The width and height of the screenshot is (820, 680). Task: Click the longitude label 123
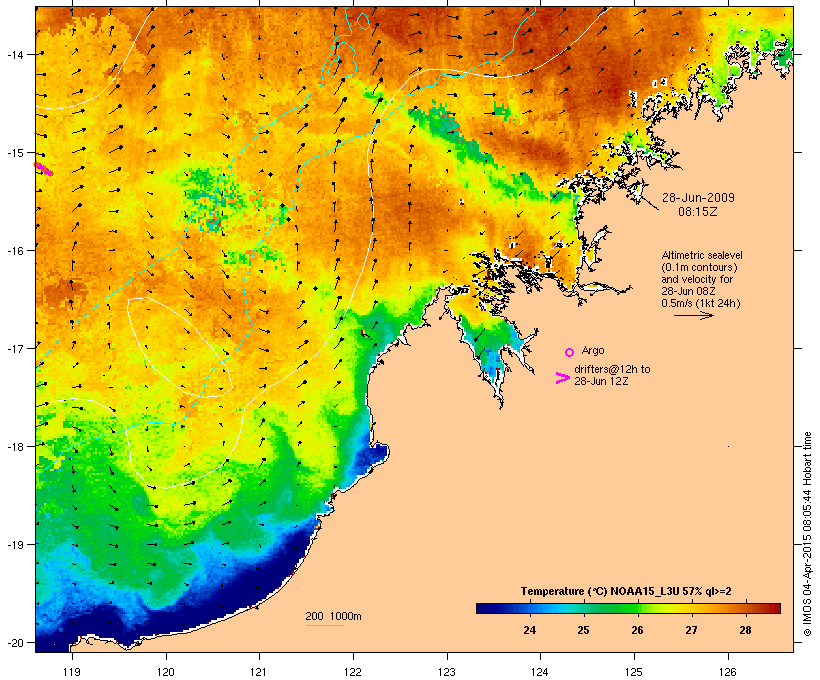point(447,672)
